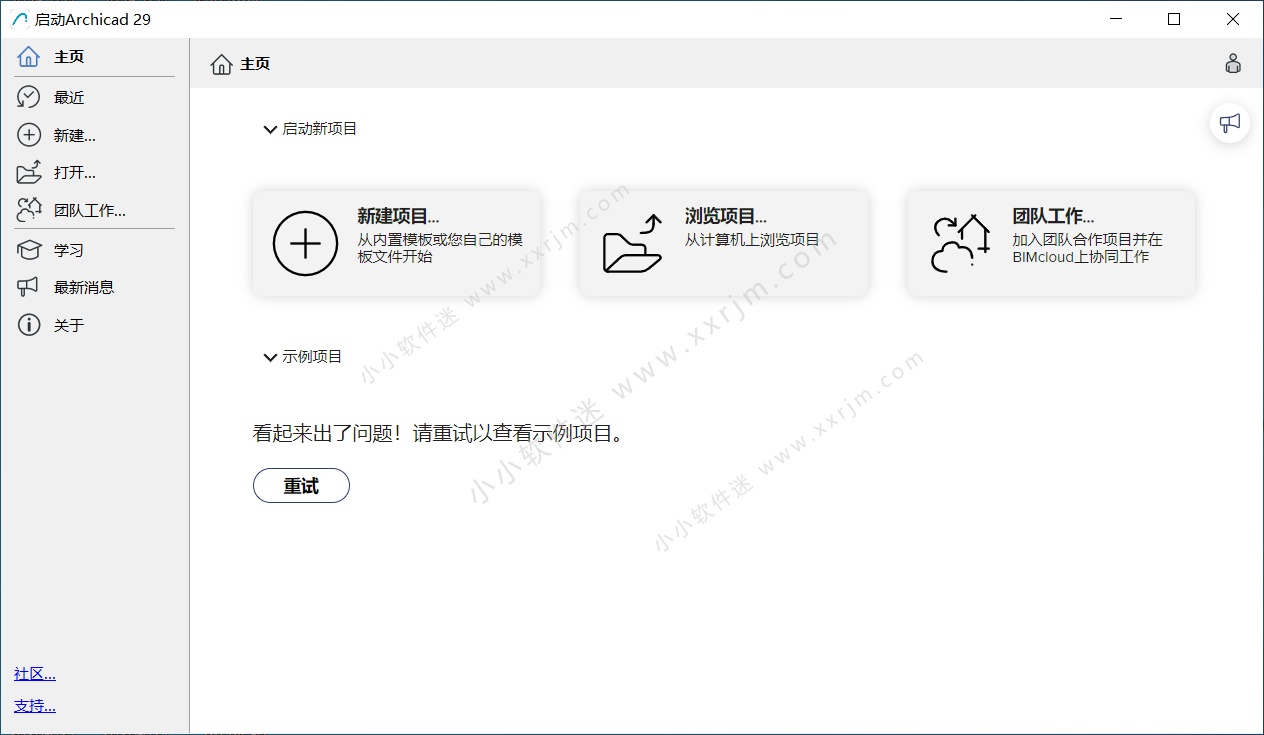Viewport: 1264px width, 735px height.
Task: Click the cloud house Teamwork card icon
Action: [x=960, y=243]
